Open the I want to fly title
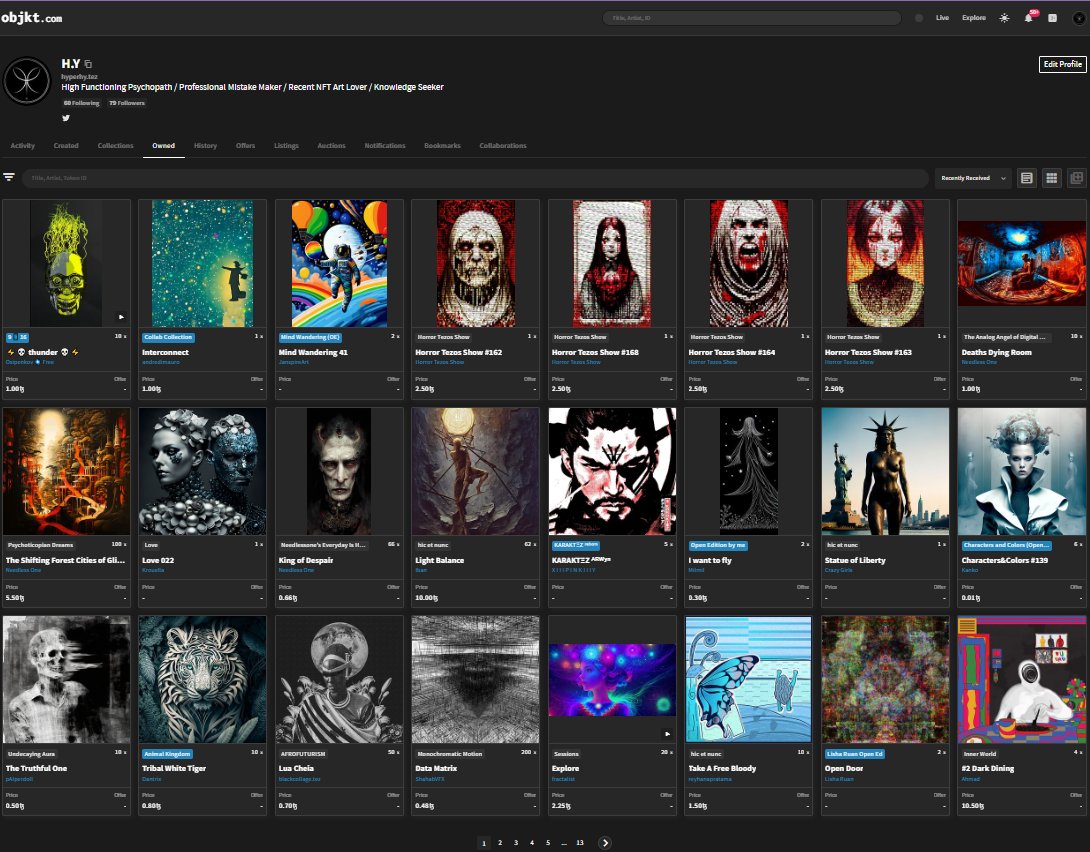Viewport: 1090px width, 852px height. click(x=710, y=560)
